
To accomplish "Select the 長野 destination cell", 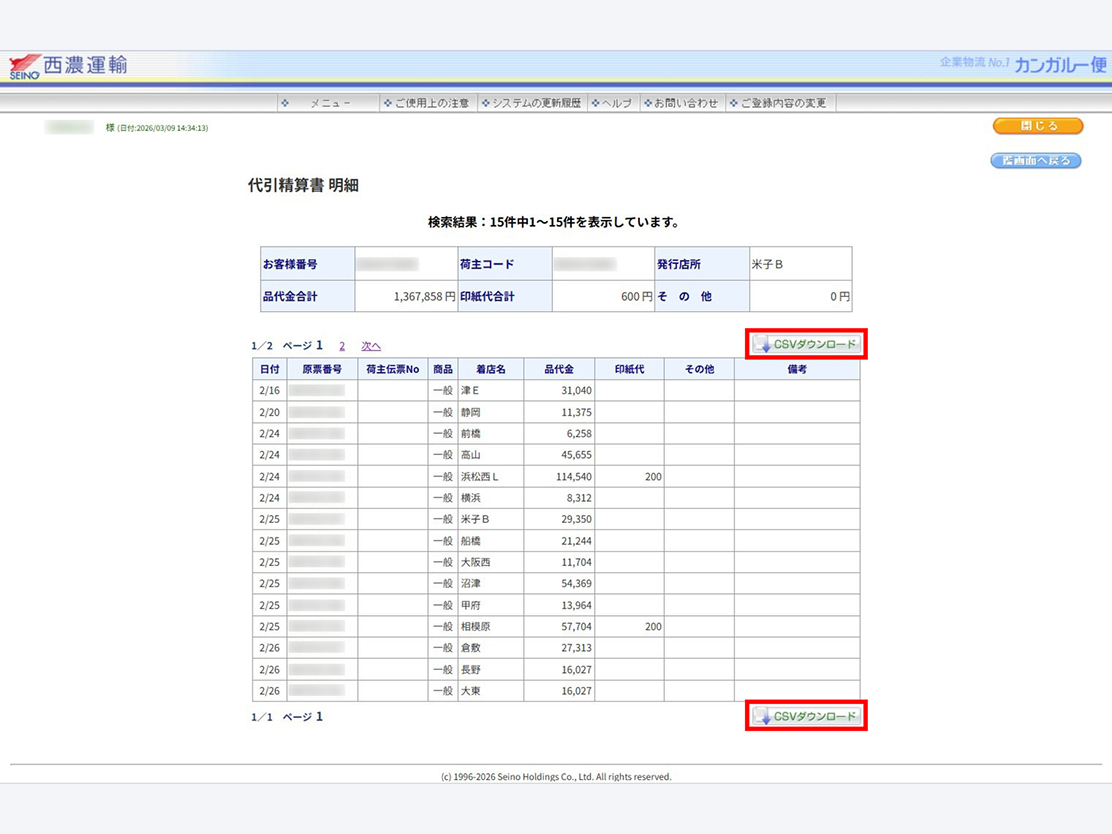I will [491, 669].
